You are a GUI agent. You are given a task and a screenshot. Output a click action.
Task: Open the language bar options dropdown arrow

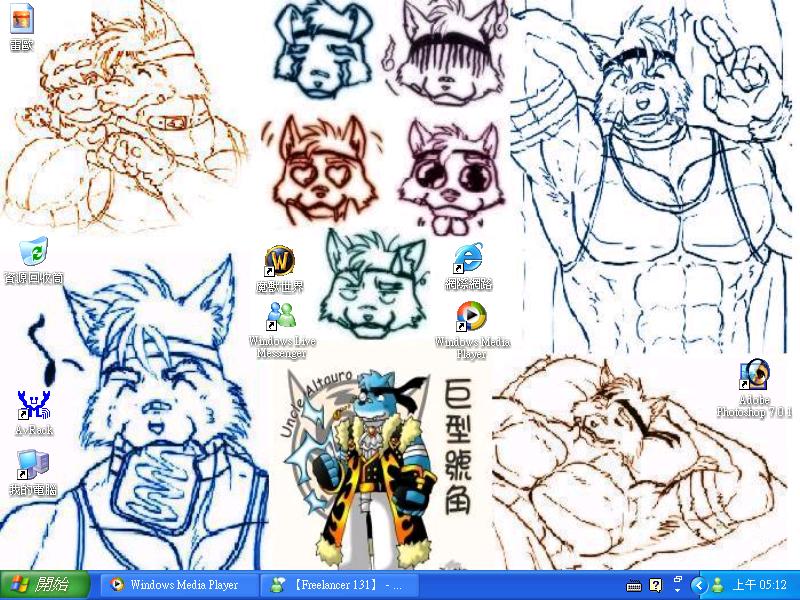pos(677,591)
